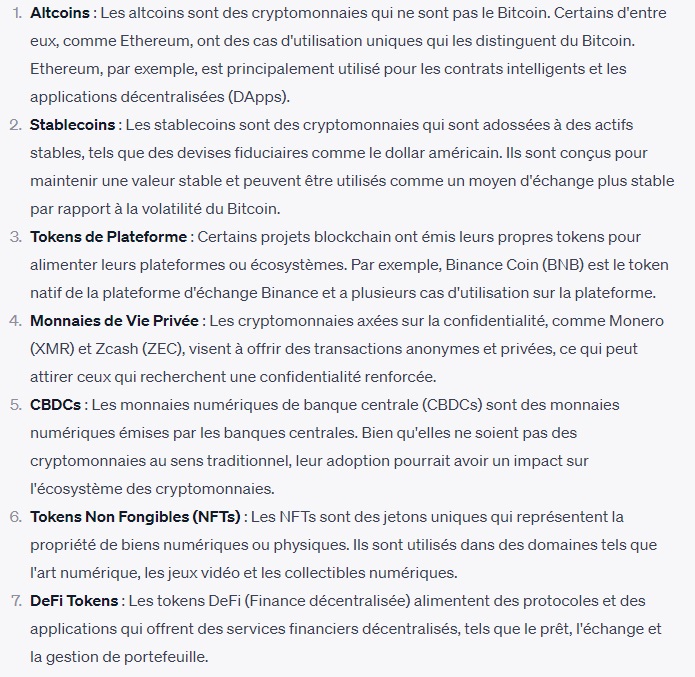Click the bold 'DeFi Tokens' heading
Screen dimensions: 695x677
point(74,601)
